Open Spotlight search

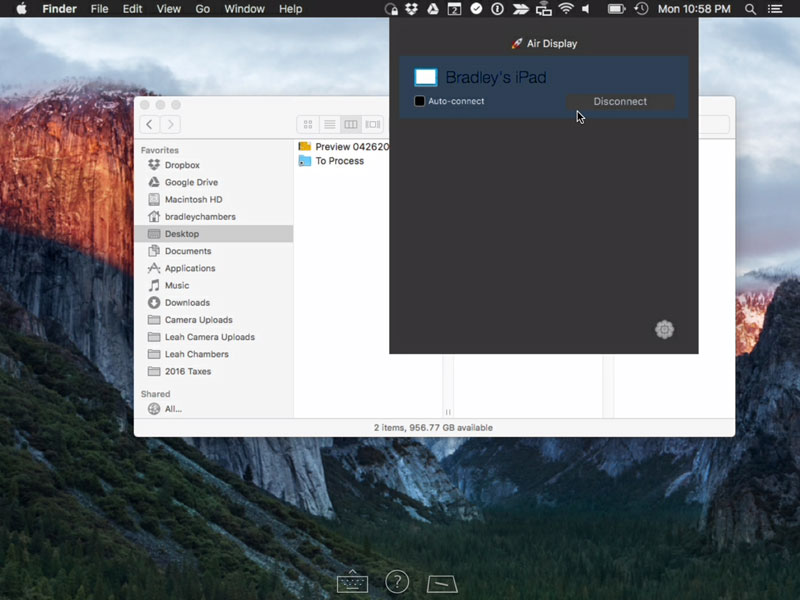(750, 9)
